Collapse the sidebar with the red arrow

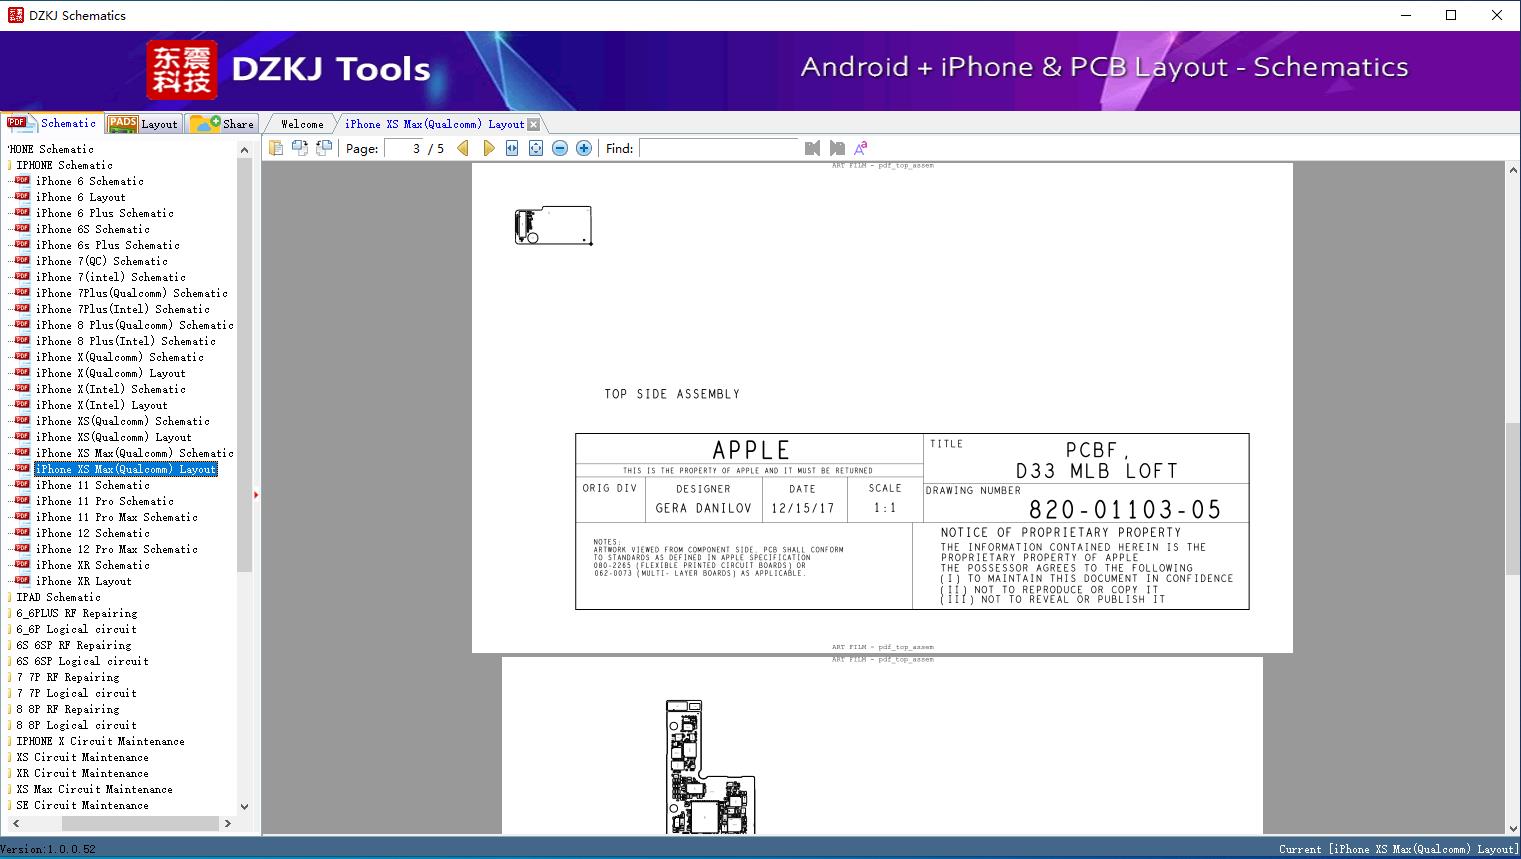[256, 495]
